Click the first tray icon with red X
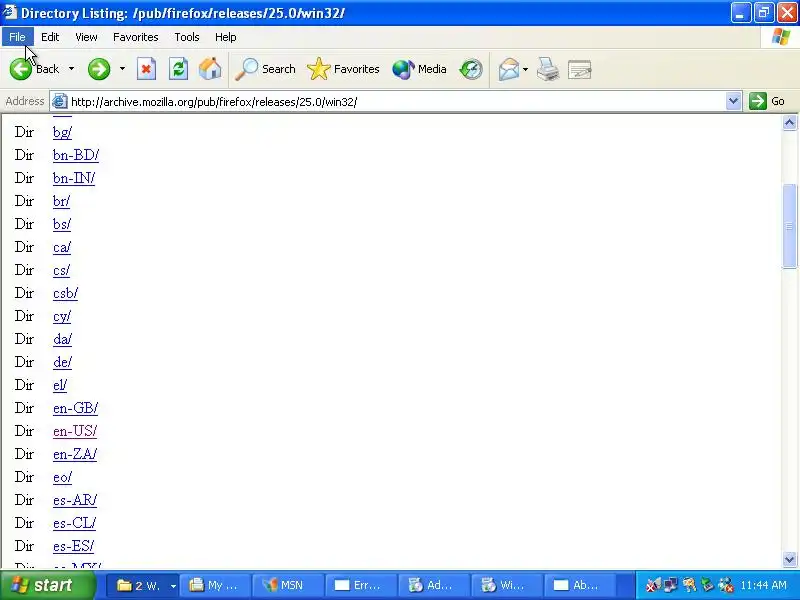This screenshot has height=600, width=800. coord(653,585)
